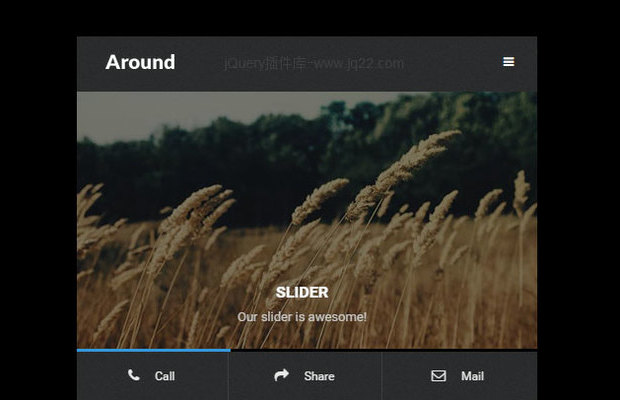
Task: Click the jQuery watermark text in header
Action: click(314, 63)
